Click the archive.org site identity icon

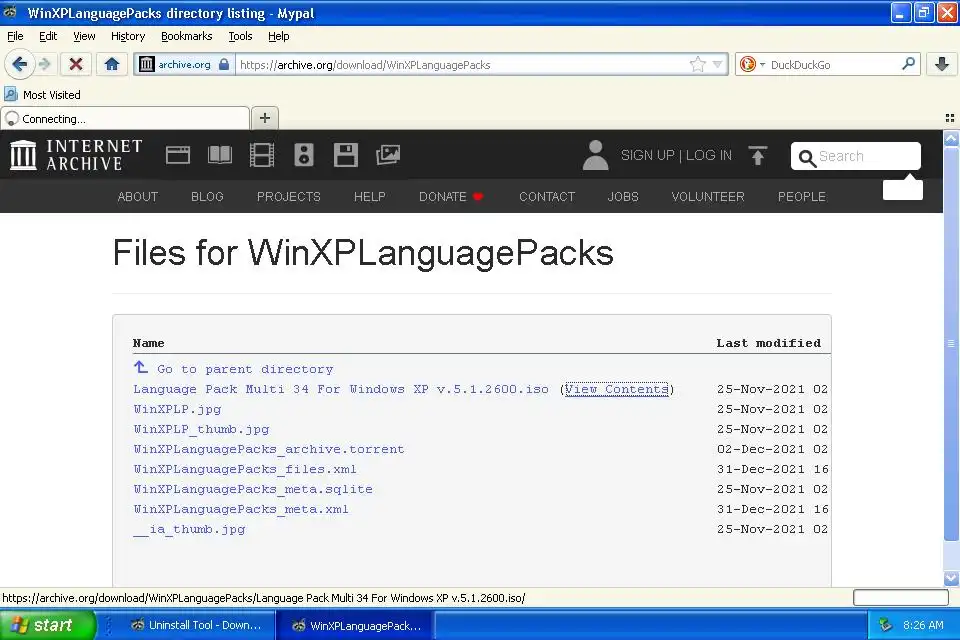[147, 64]
